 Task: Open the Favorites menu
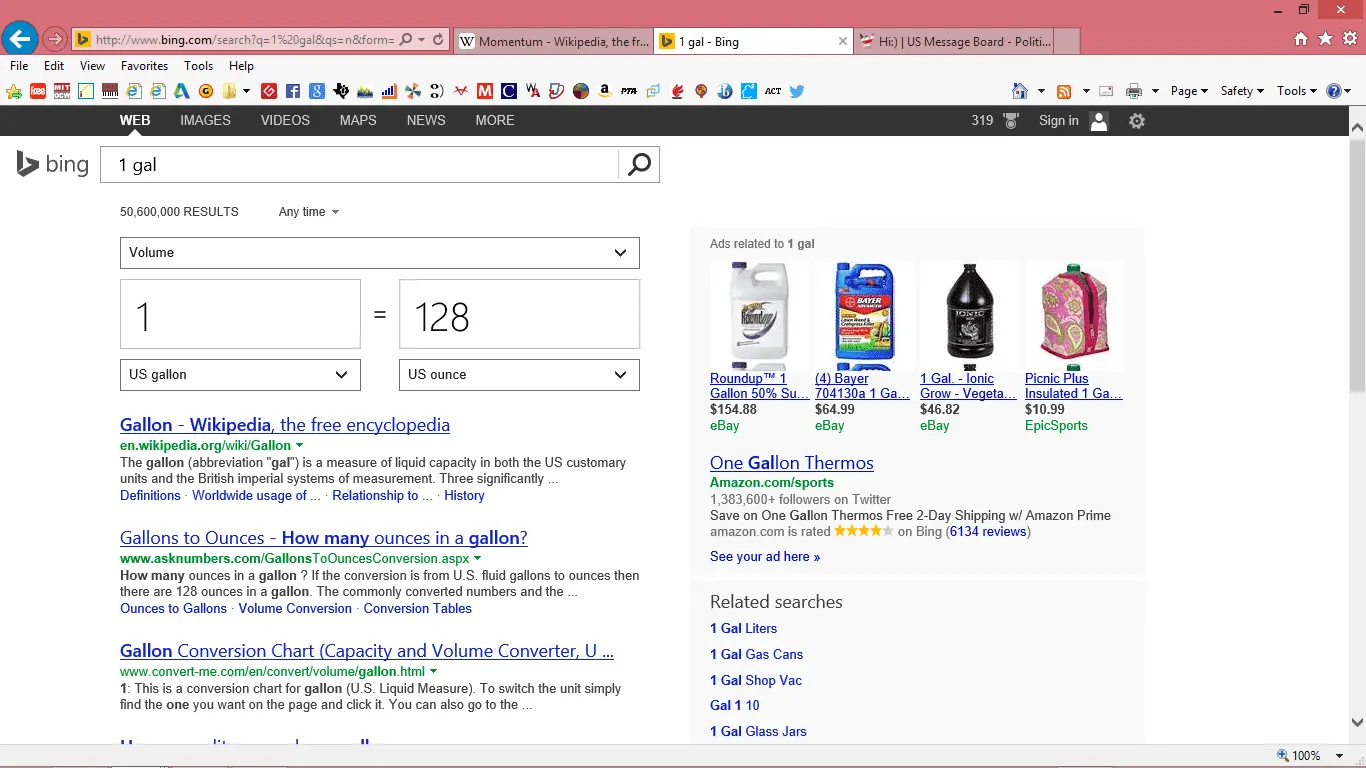point(144,66)
